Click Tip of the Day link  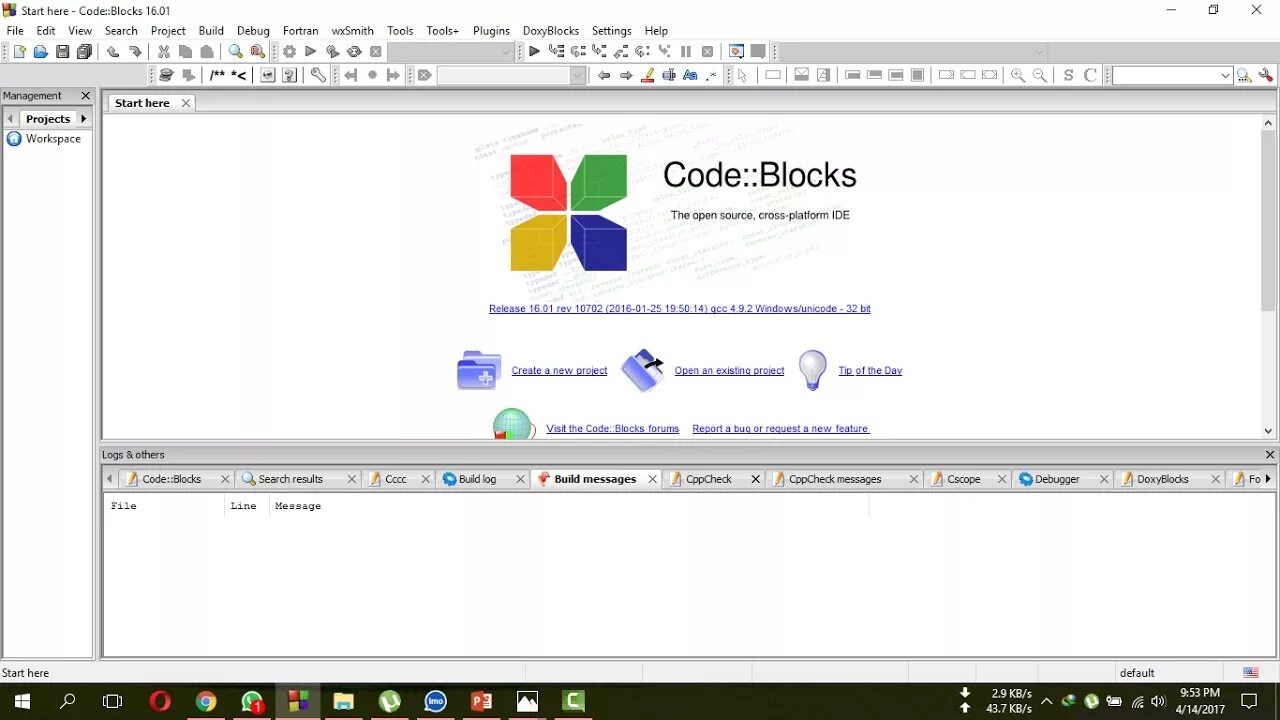tap(870, 371)
